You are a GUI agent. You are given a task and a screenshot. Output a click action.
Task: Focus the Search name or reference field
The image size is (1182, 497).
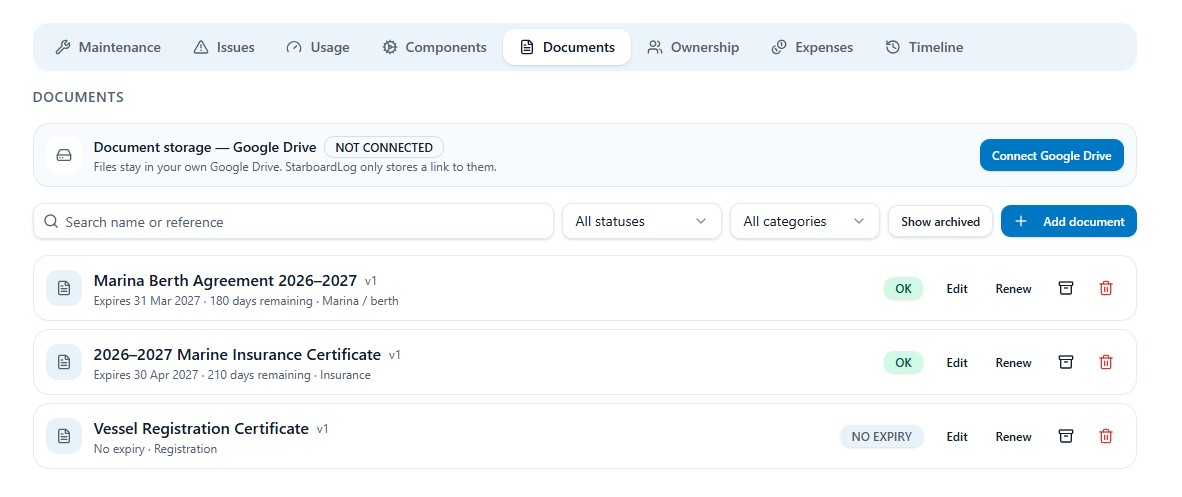[x=293, y=222]
